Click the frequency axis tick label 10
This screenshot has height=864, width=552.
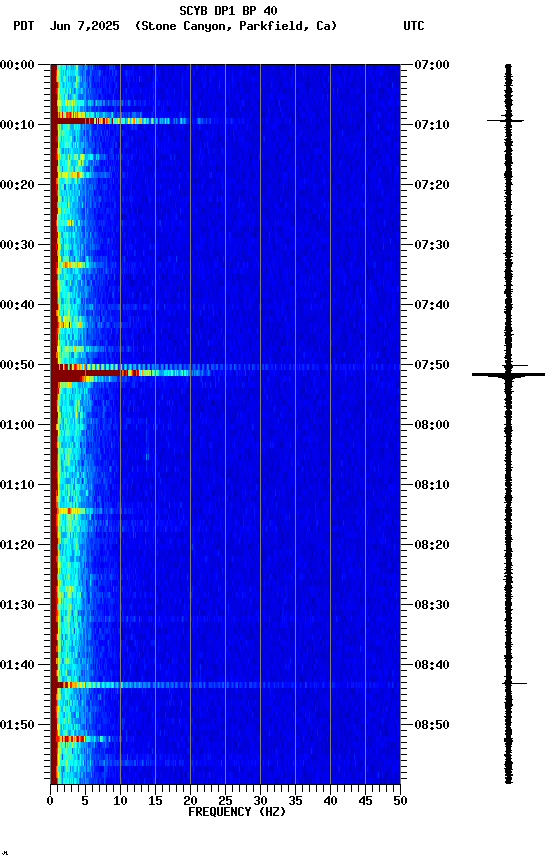tap(120, 801)
